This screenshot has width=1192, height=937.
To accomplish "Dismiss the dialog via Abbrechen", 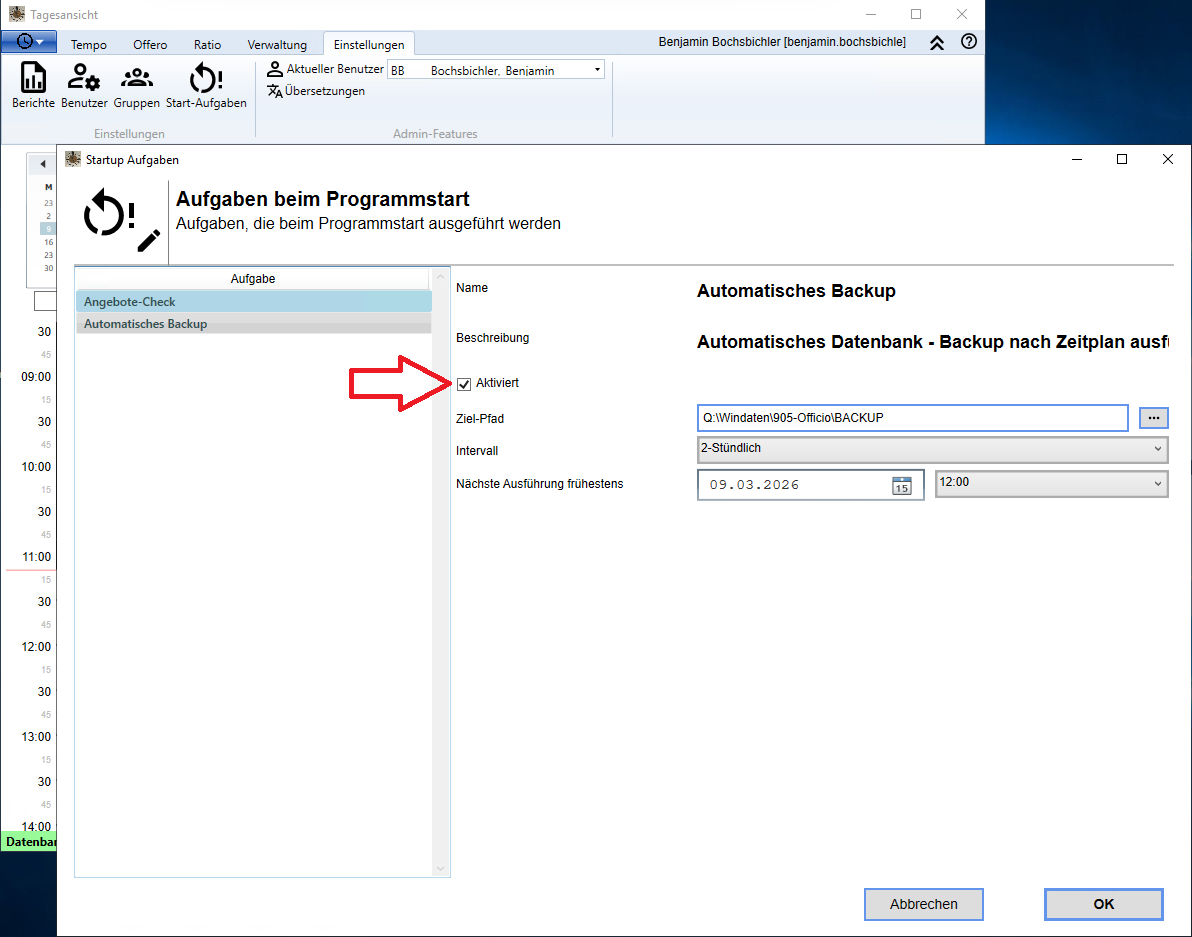I will click(923, 904).
